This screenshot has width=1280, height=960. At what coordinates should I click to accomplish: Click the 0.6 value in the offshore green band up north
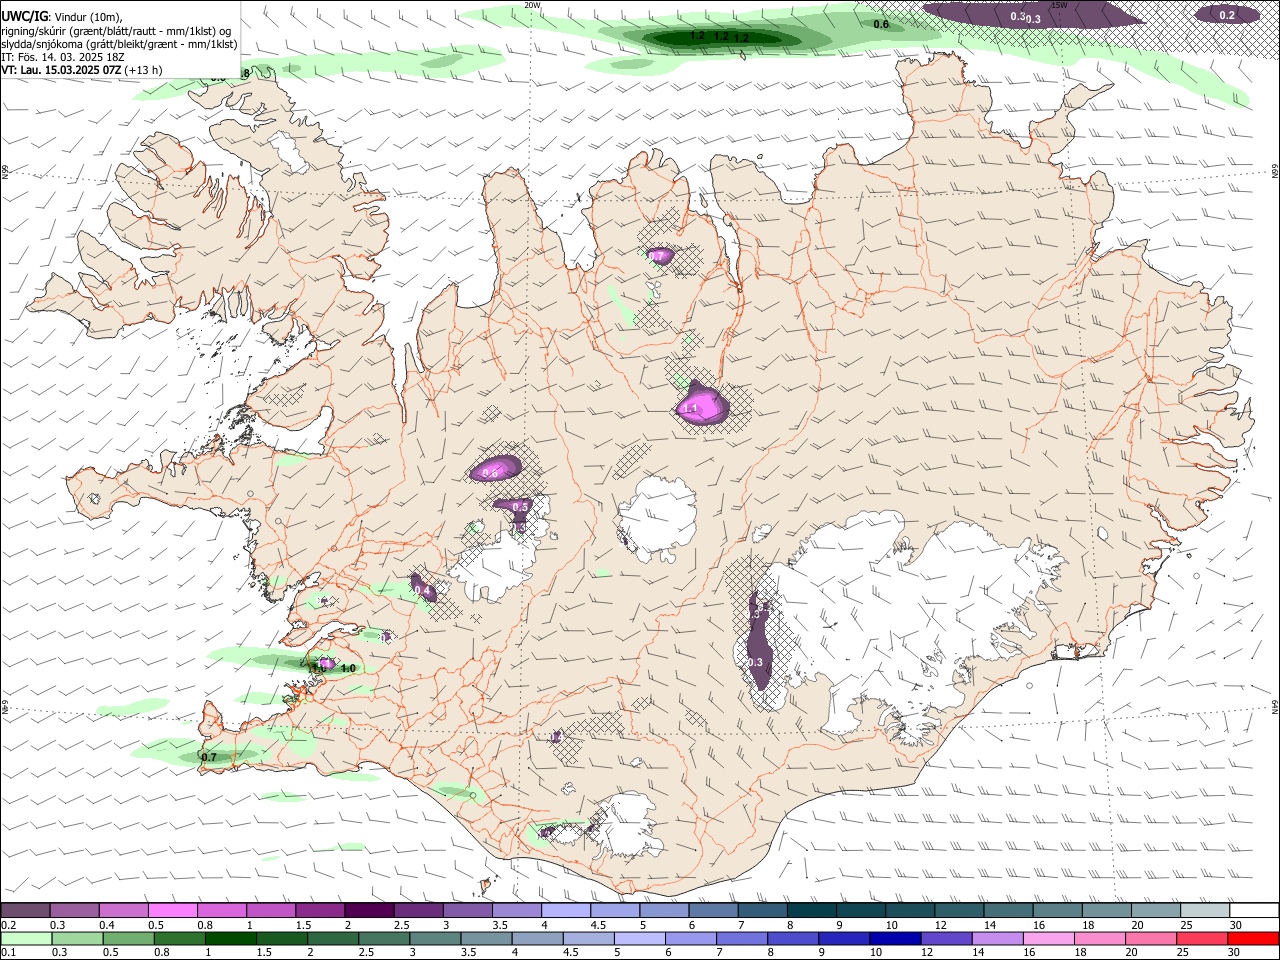pyautogui.click(x=881, y=24)
